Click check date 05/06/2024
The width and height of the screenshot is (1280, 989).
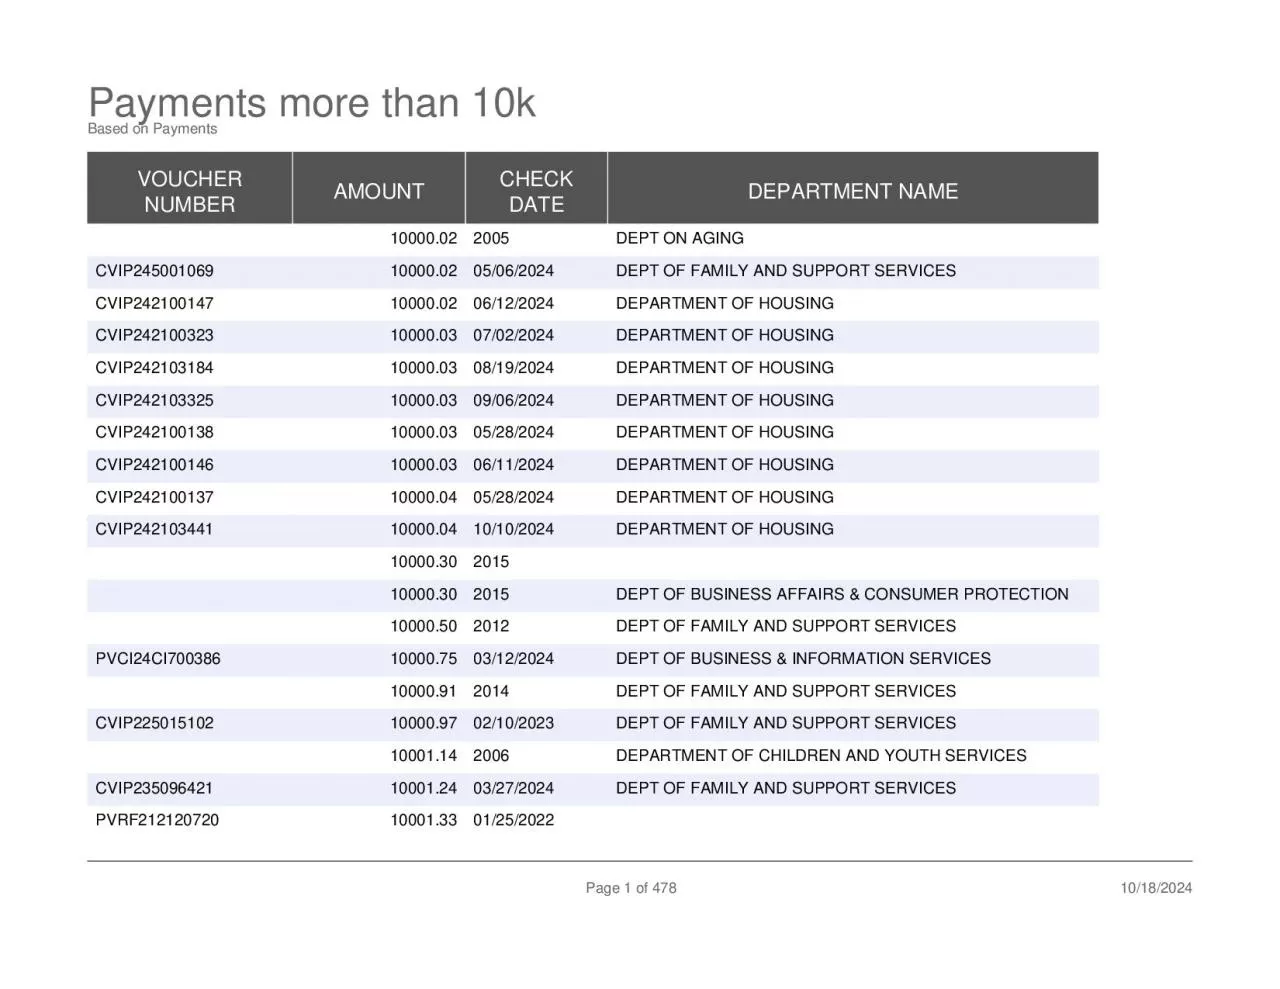tap(513, 271)
